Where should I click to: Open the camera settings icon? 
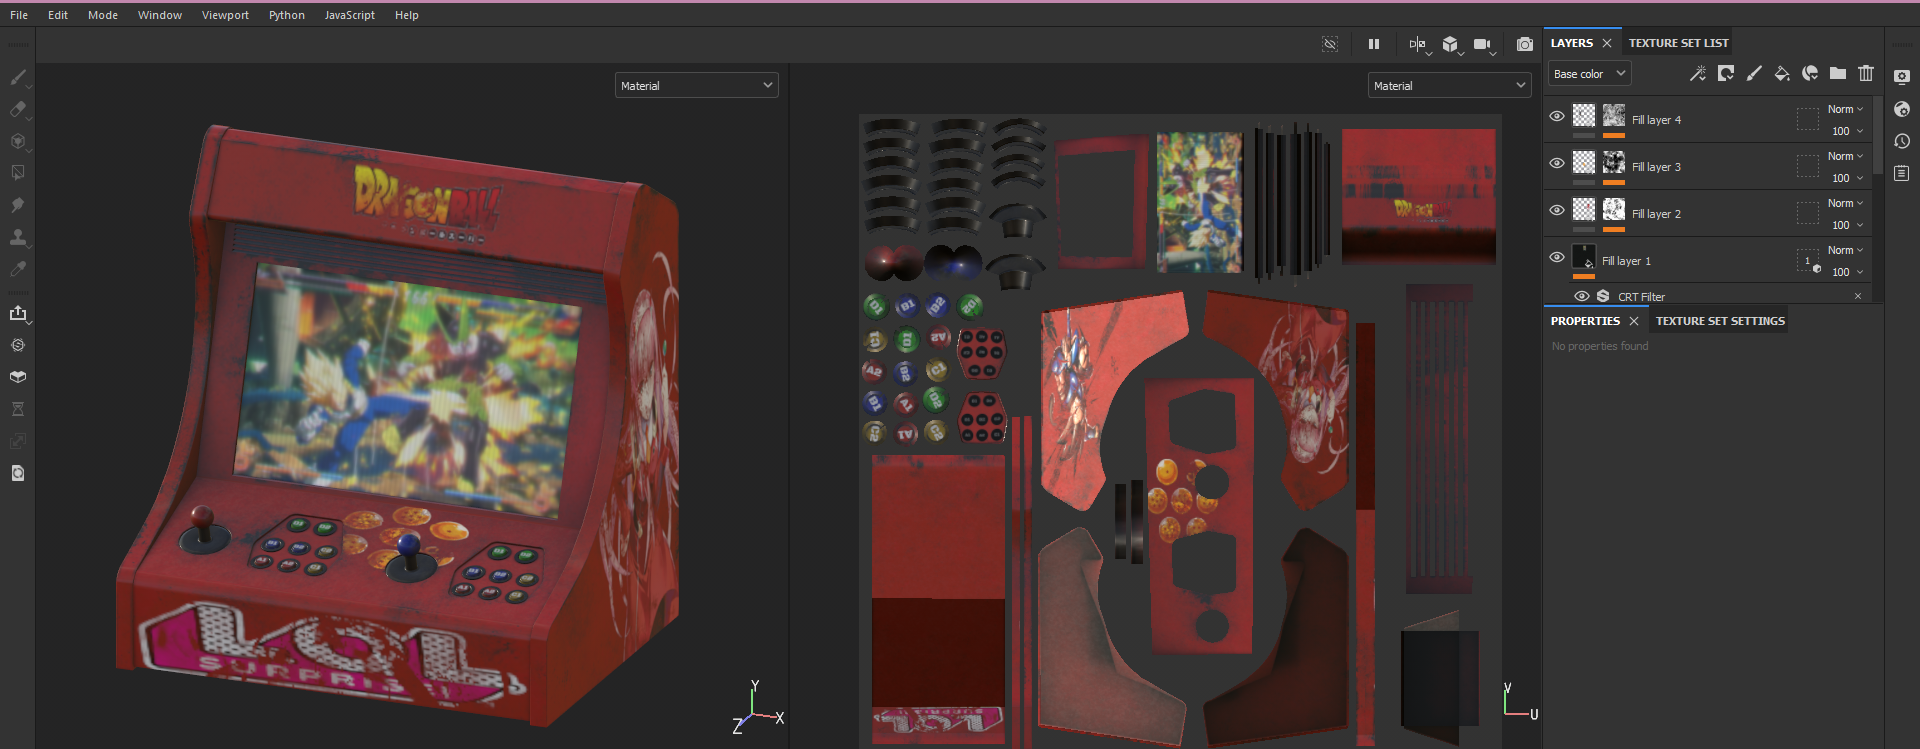click(1483, 44)
